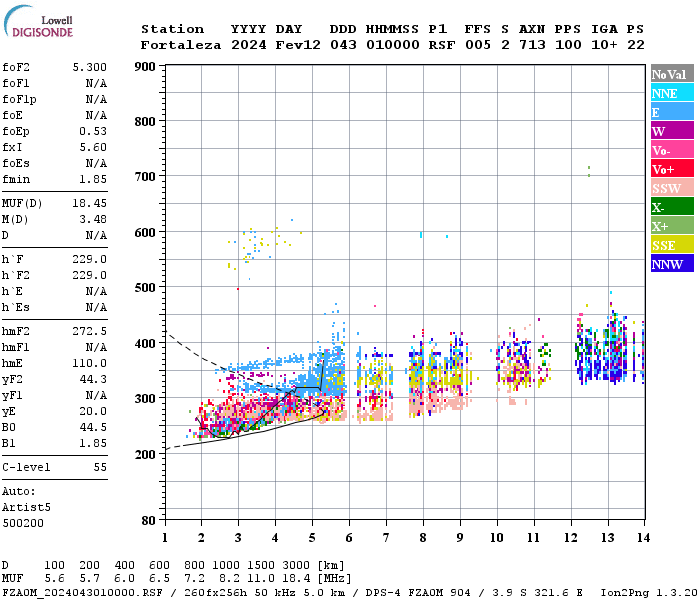The image size is (700, 600).
Task: Select the SSW salmon legend swatch
Action: 672,188
